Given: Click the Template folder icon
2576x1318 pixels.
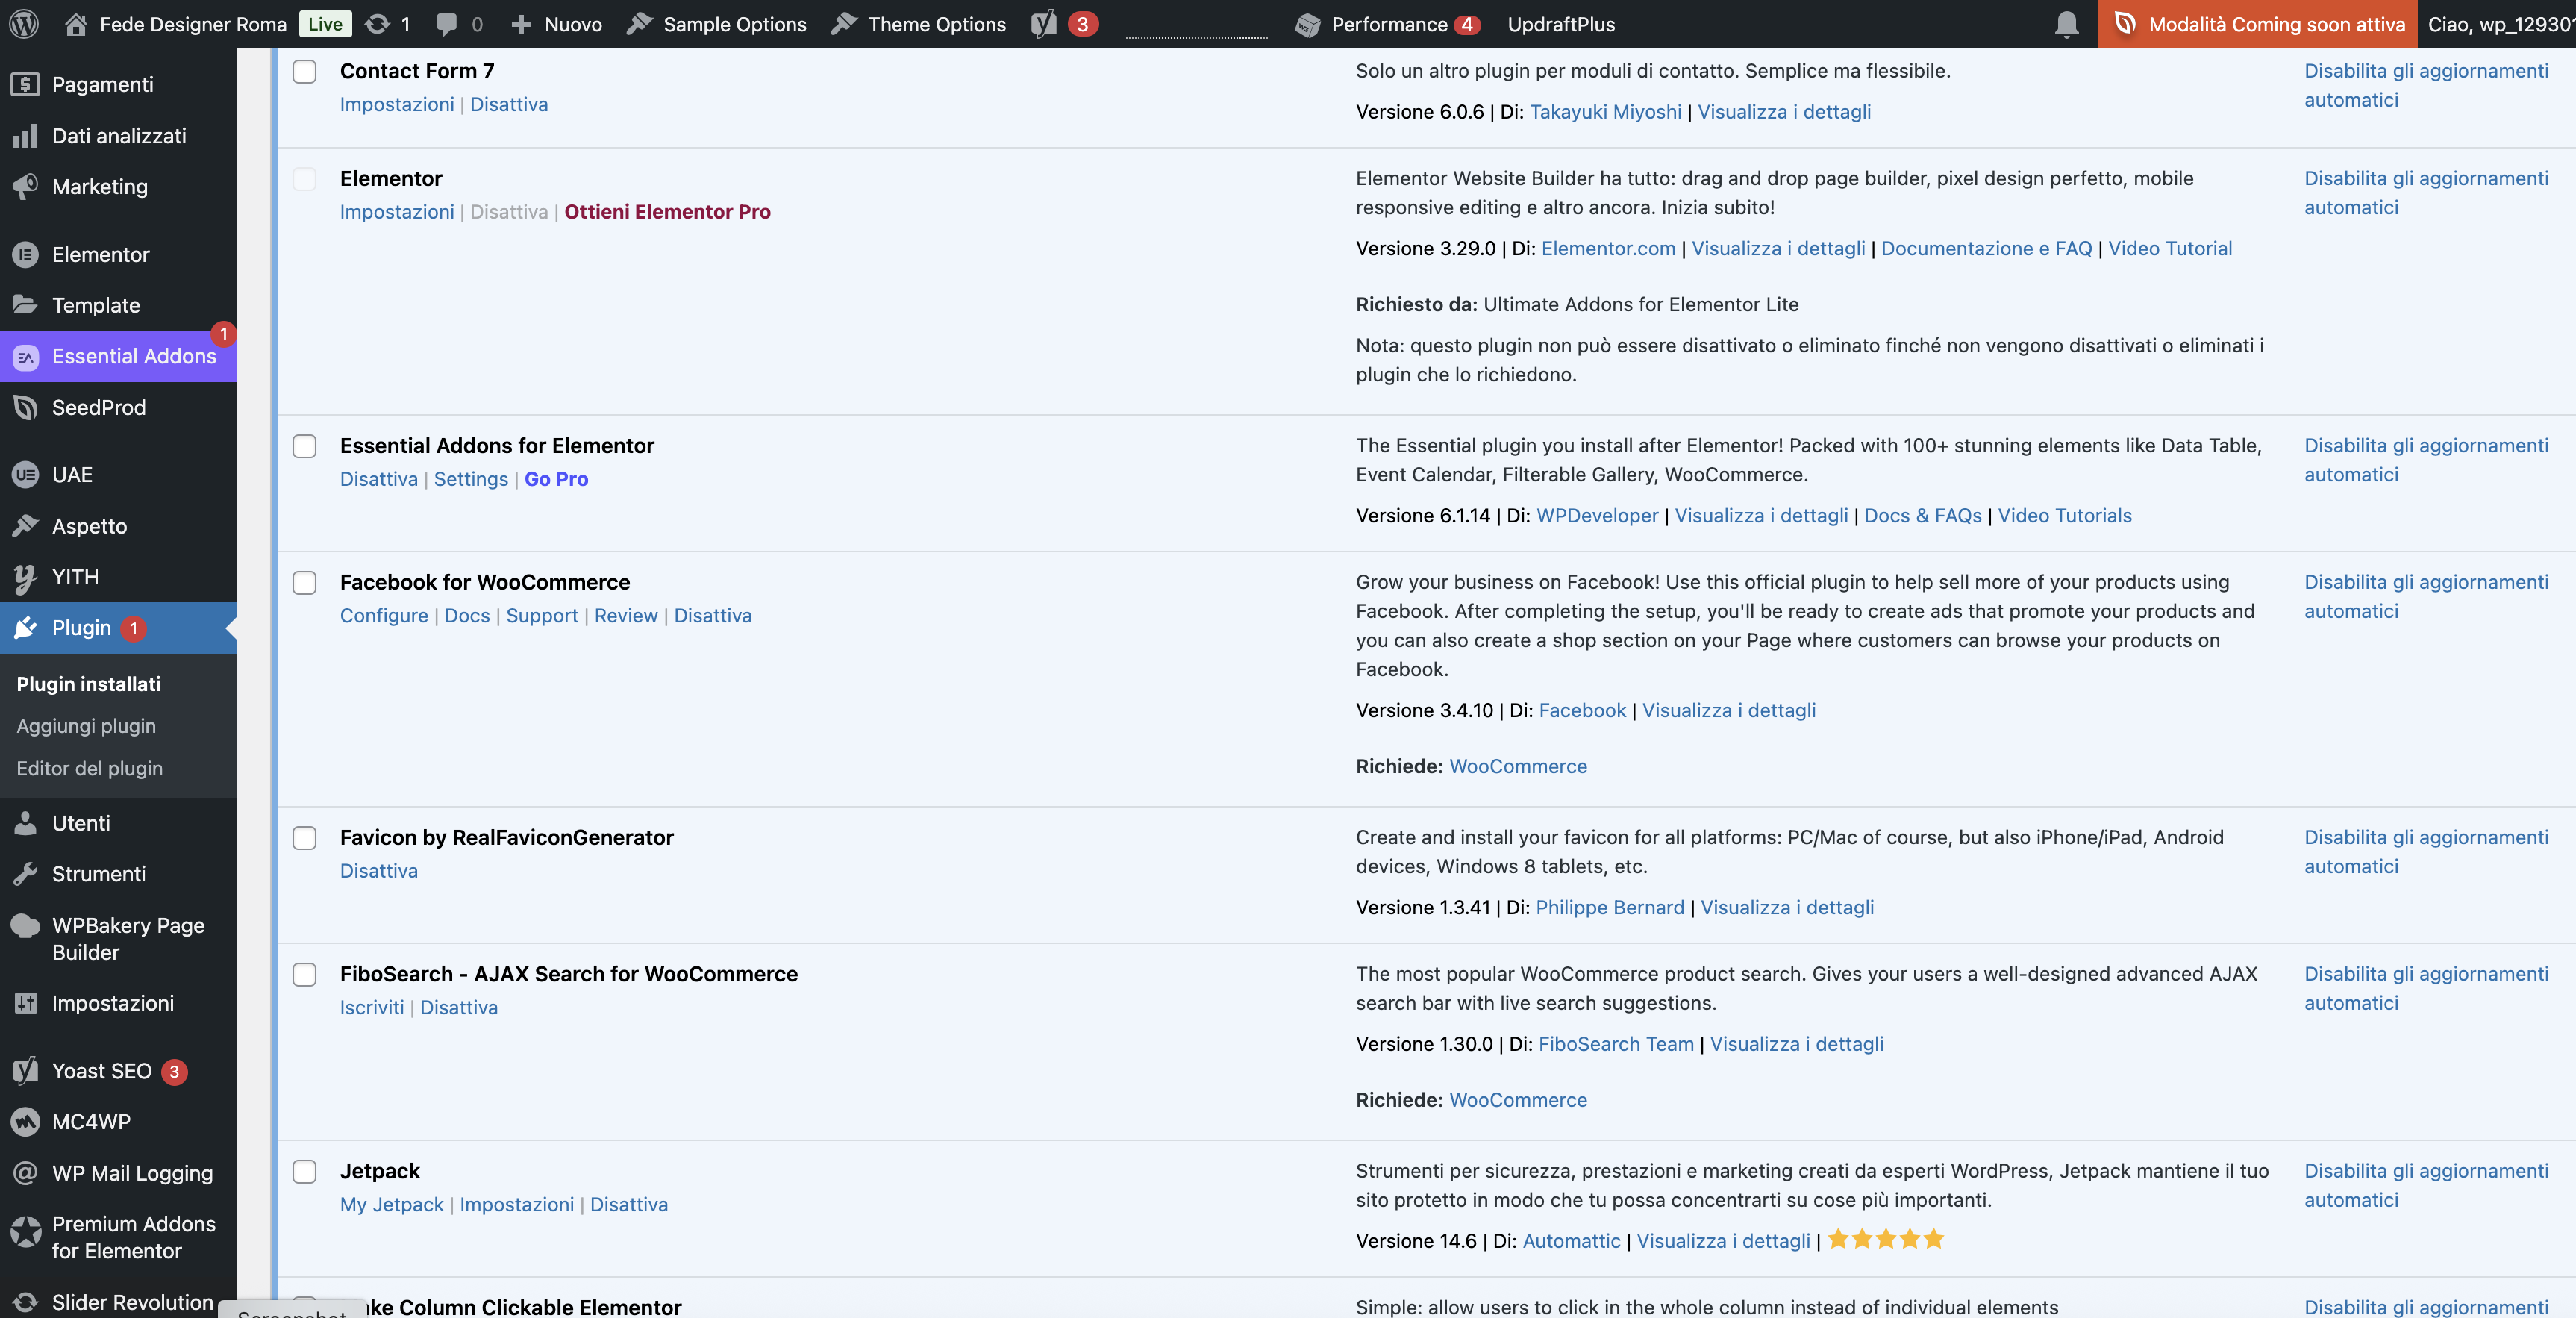Looking at the screenshot, I should pyautogui.click(x=26, y=304).
